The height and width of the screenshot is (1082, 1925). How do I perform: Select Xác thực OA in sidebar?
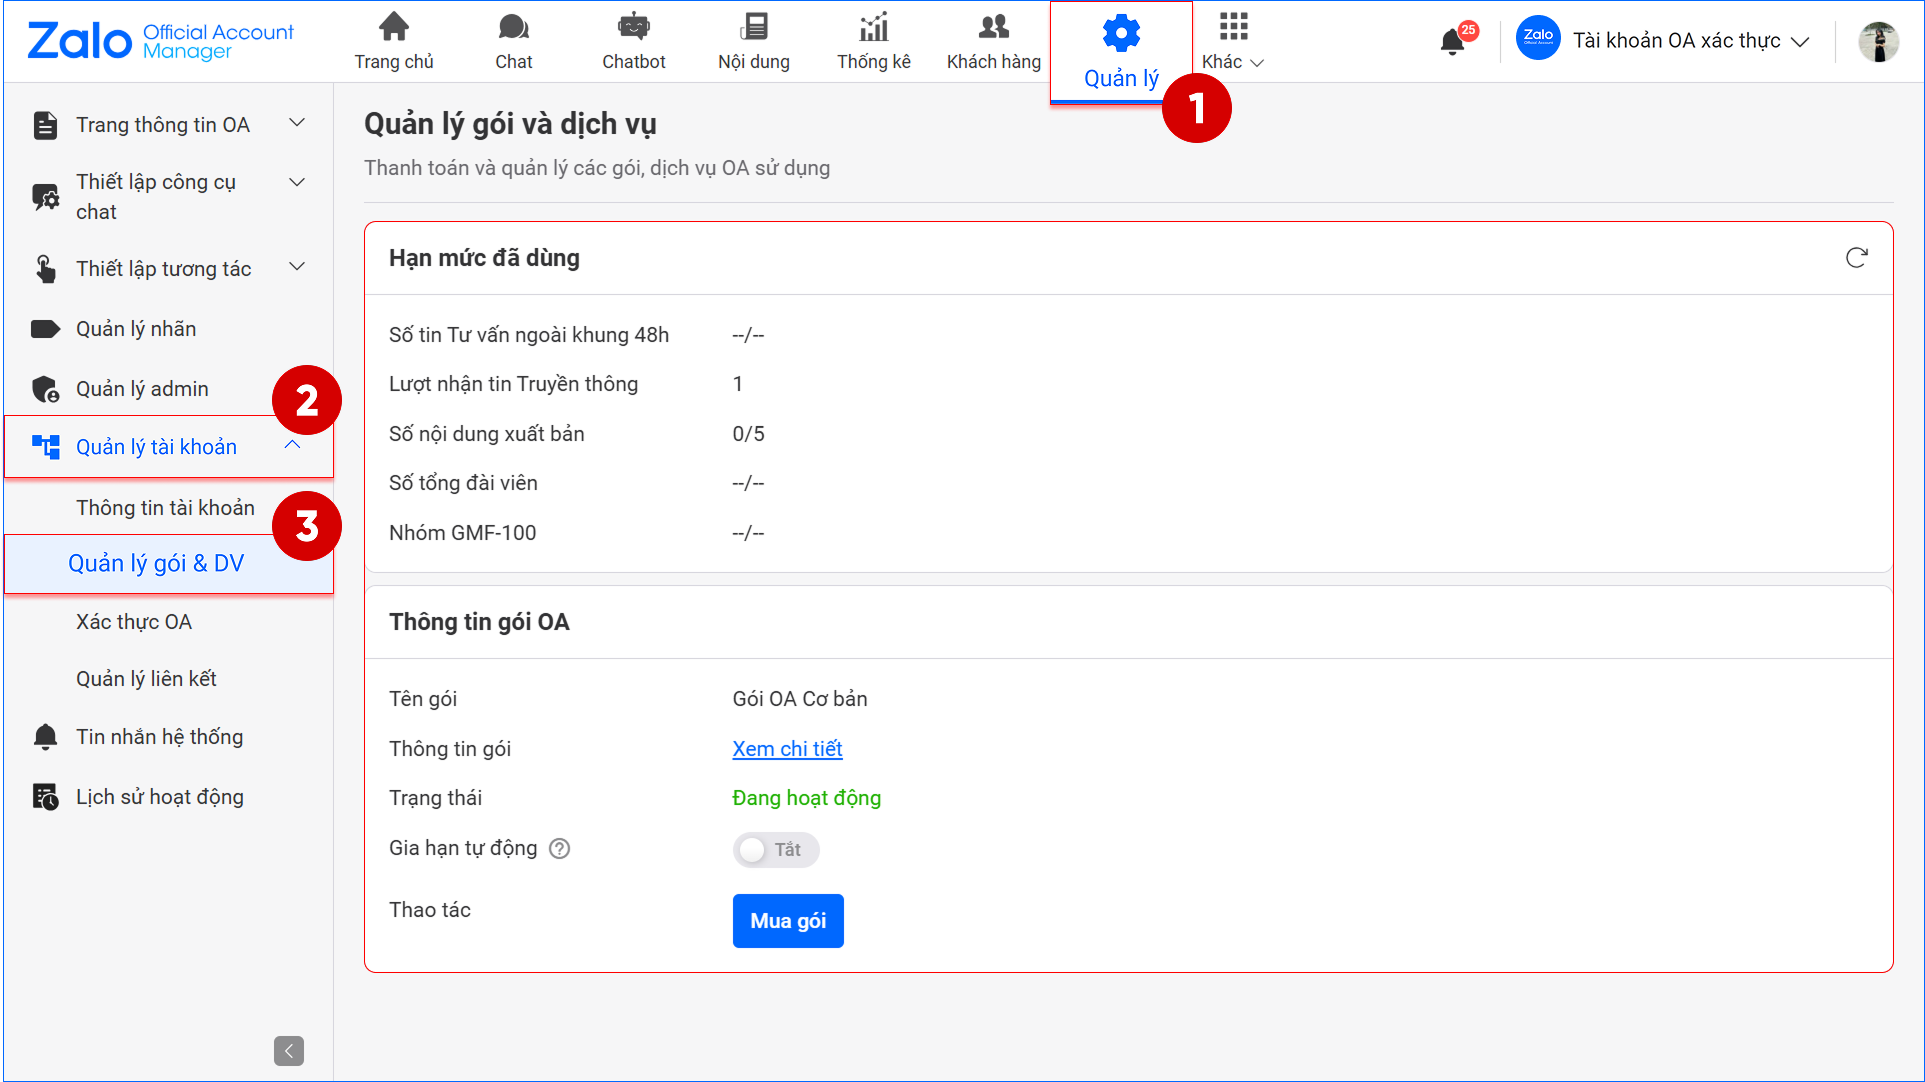tap(134, 622)
